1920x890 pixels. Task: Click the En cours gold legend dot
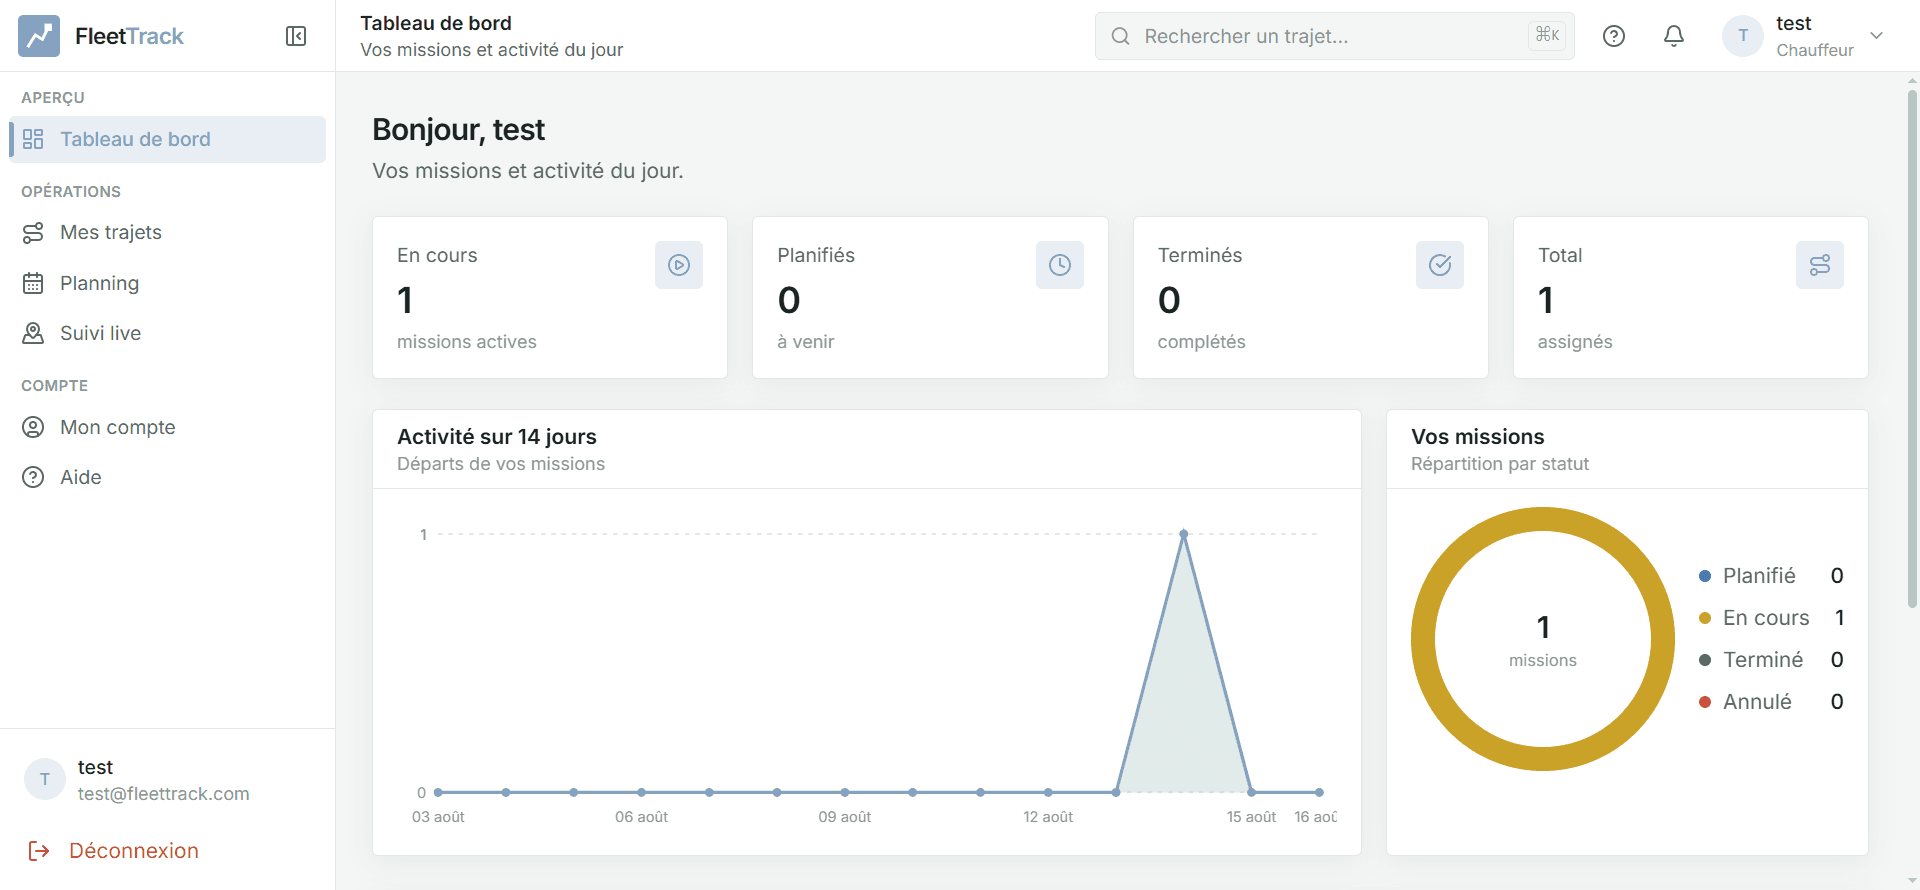1705,618
